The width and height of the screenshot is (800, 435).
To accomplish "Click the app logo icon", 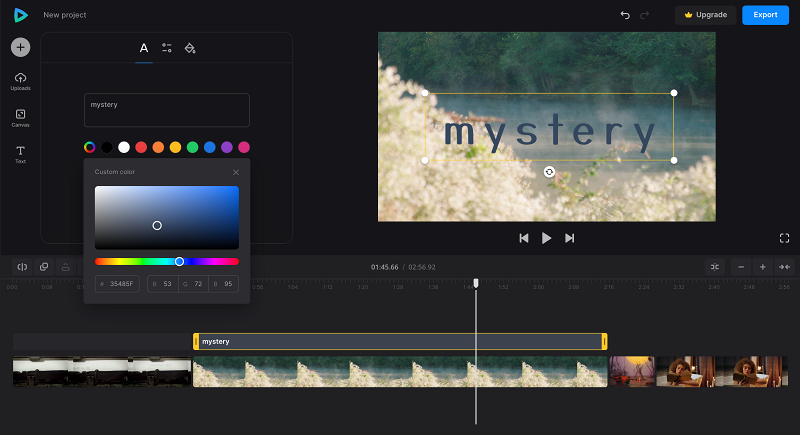I will tap(20, 15).
